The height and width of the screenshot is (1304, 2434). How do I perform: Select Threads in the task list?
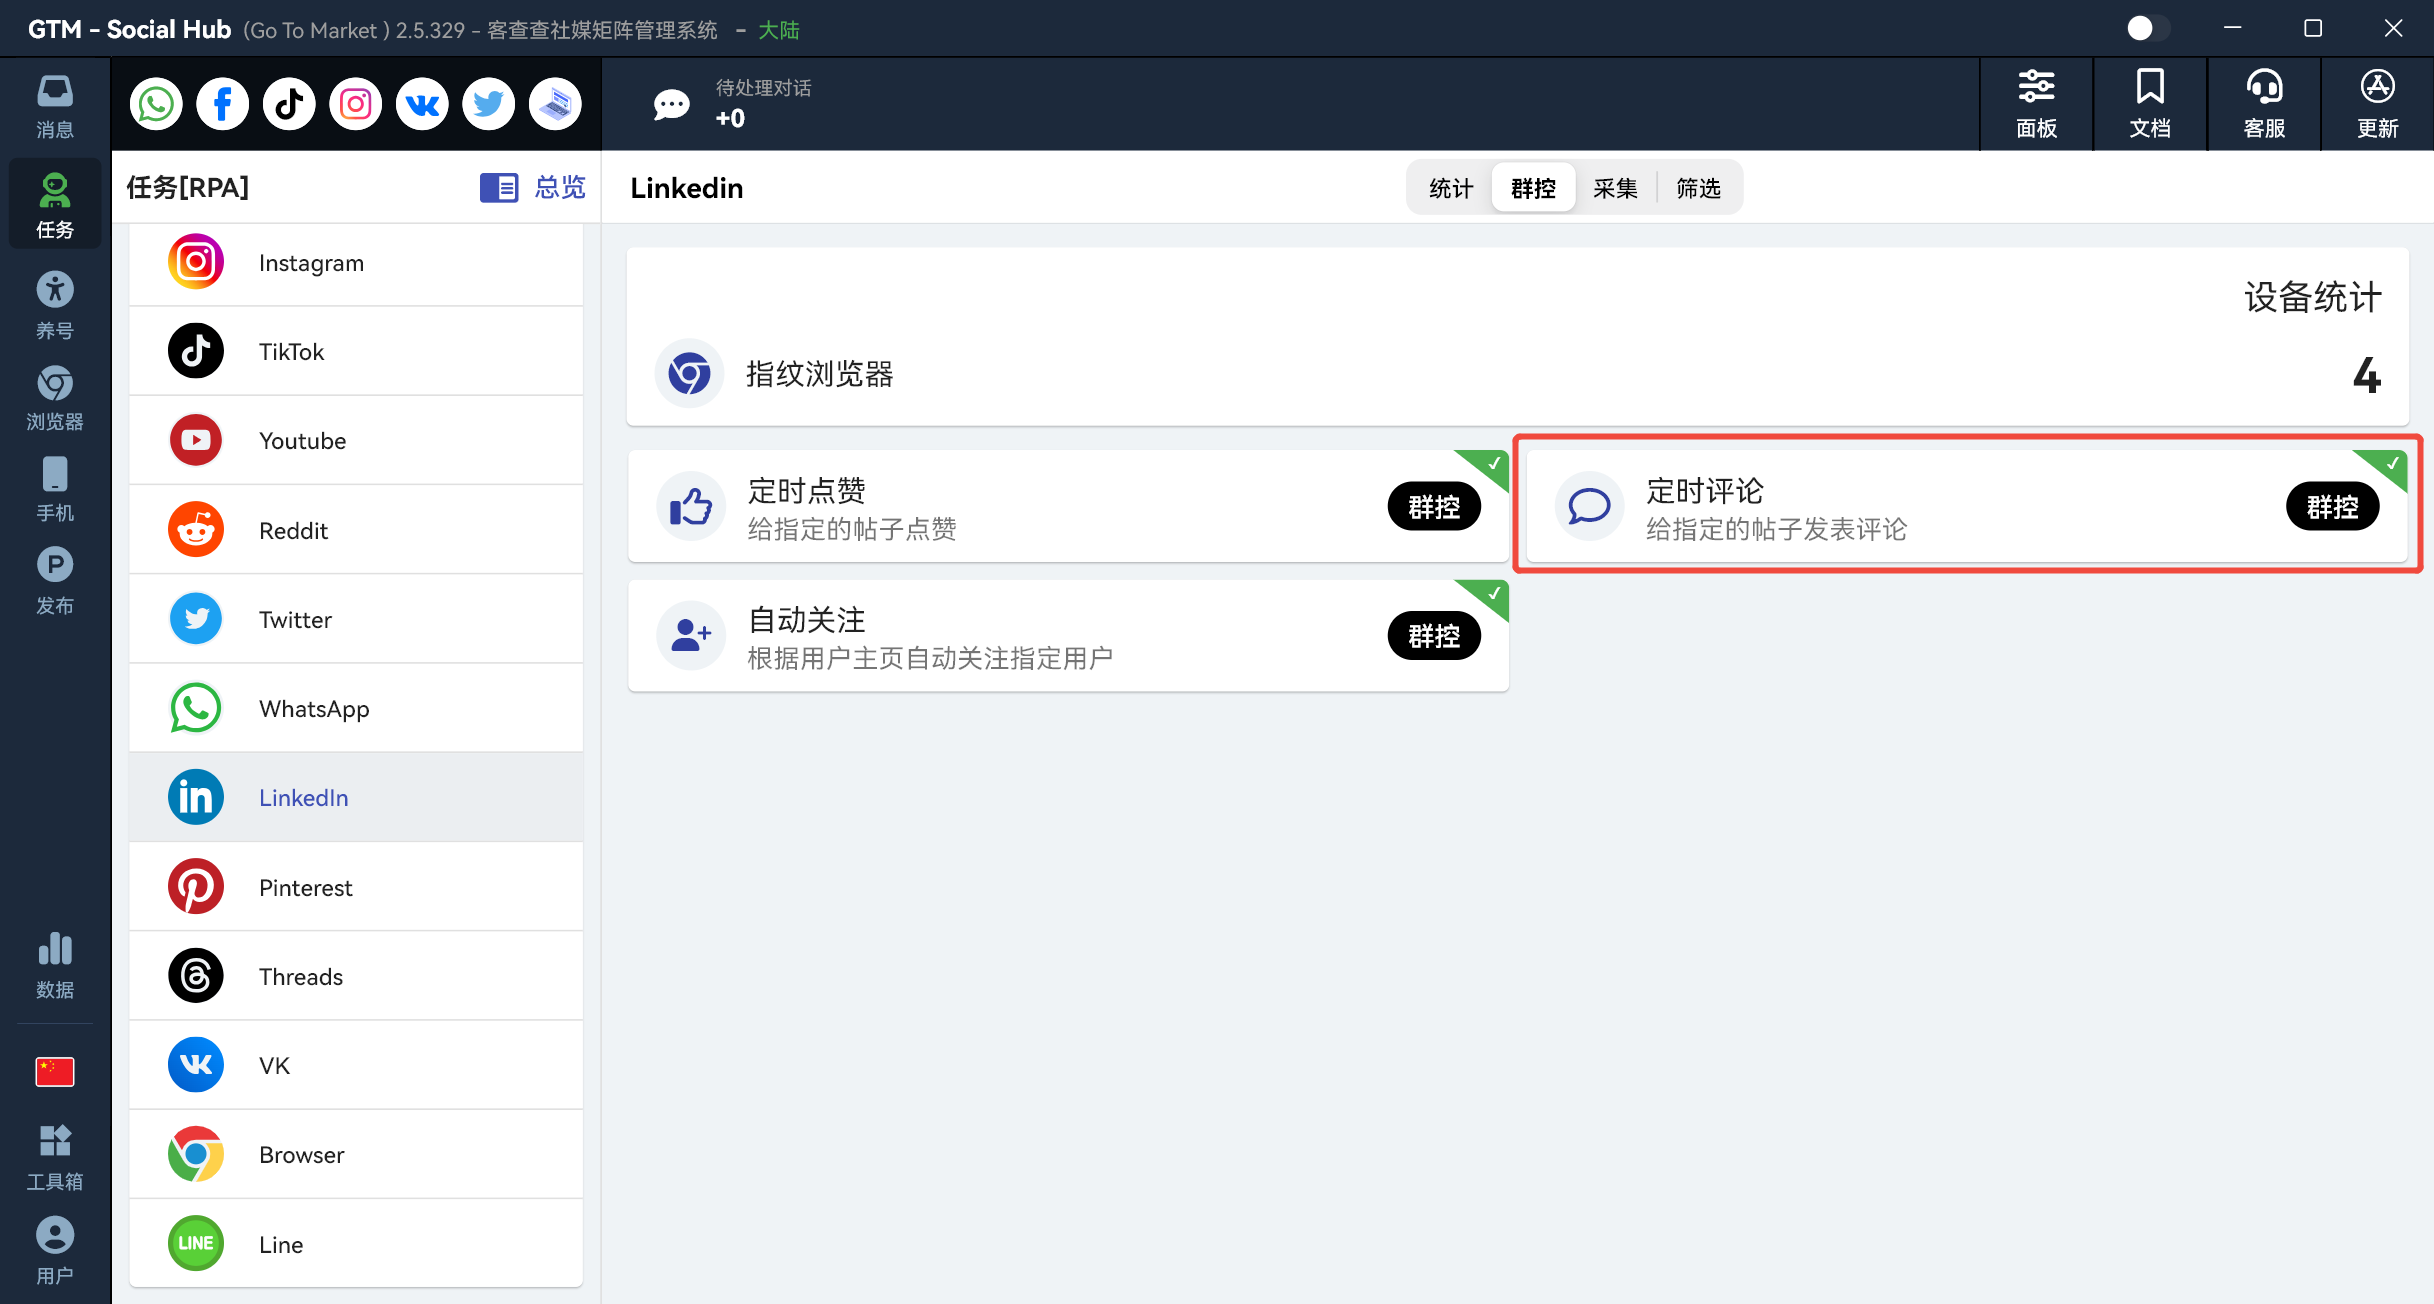click(356, 976)
